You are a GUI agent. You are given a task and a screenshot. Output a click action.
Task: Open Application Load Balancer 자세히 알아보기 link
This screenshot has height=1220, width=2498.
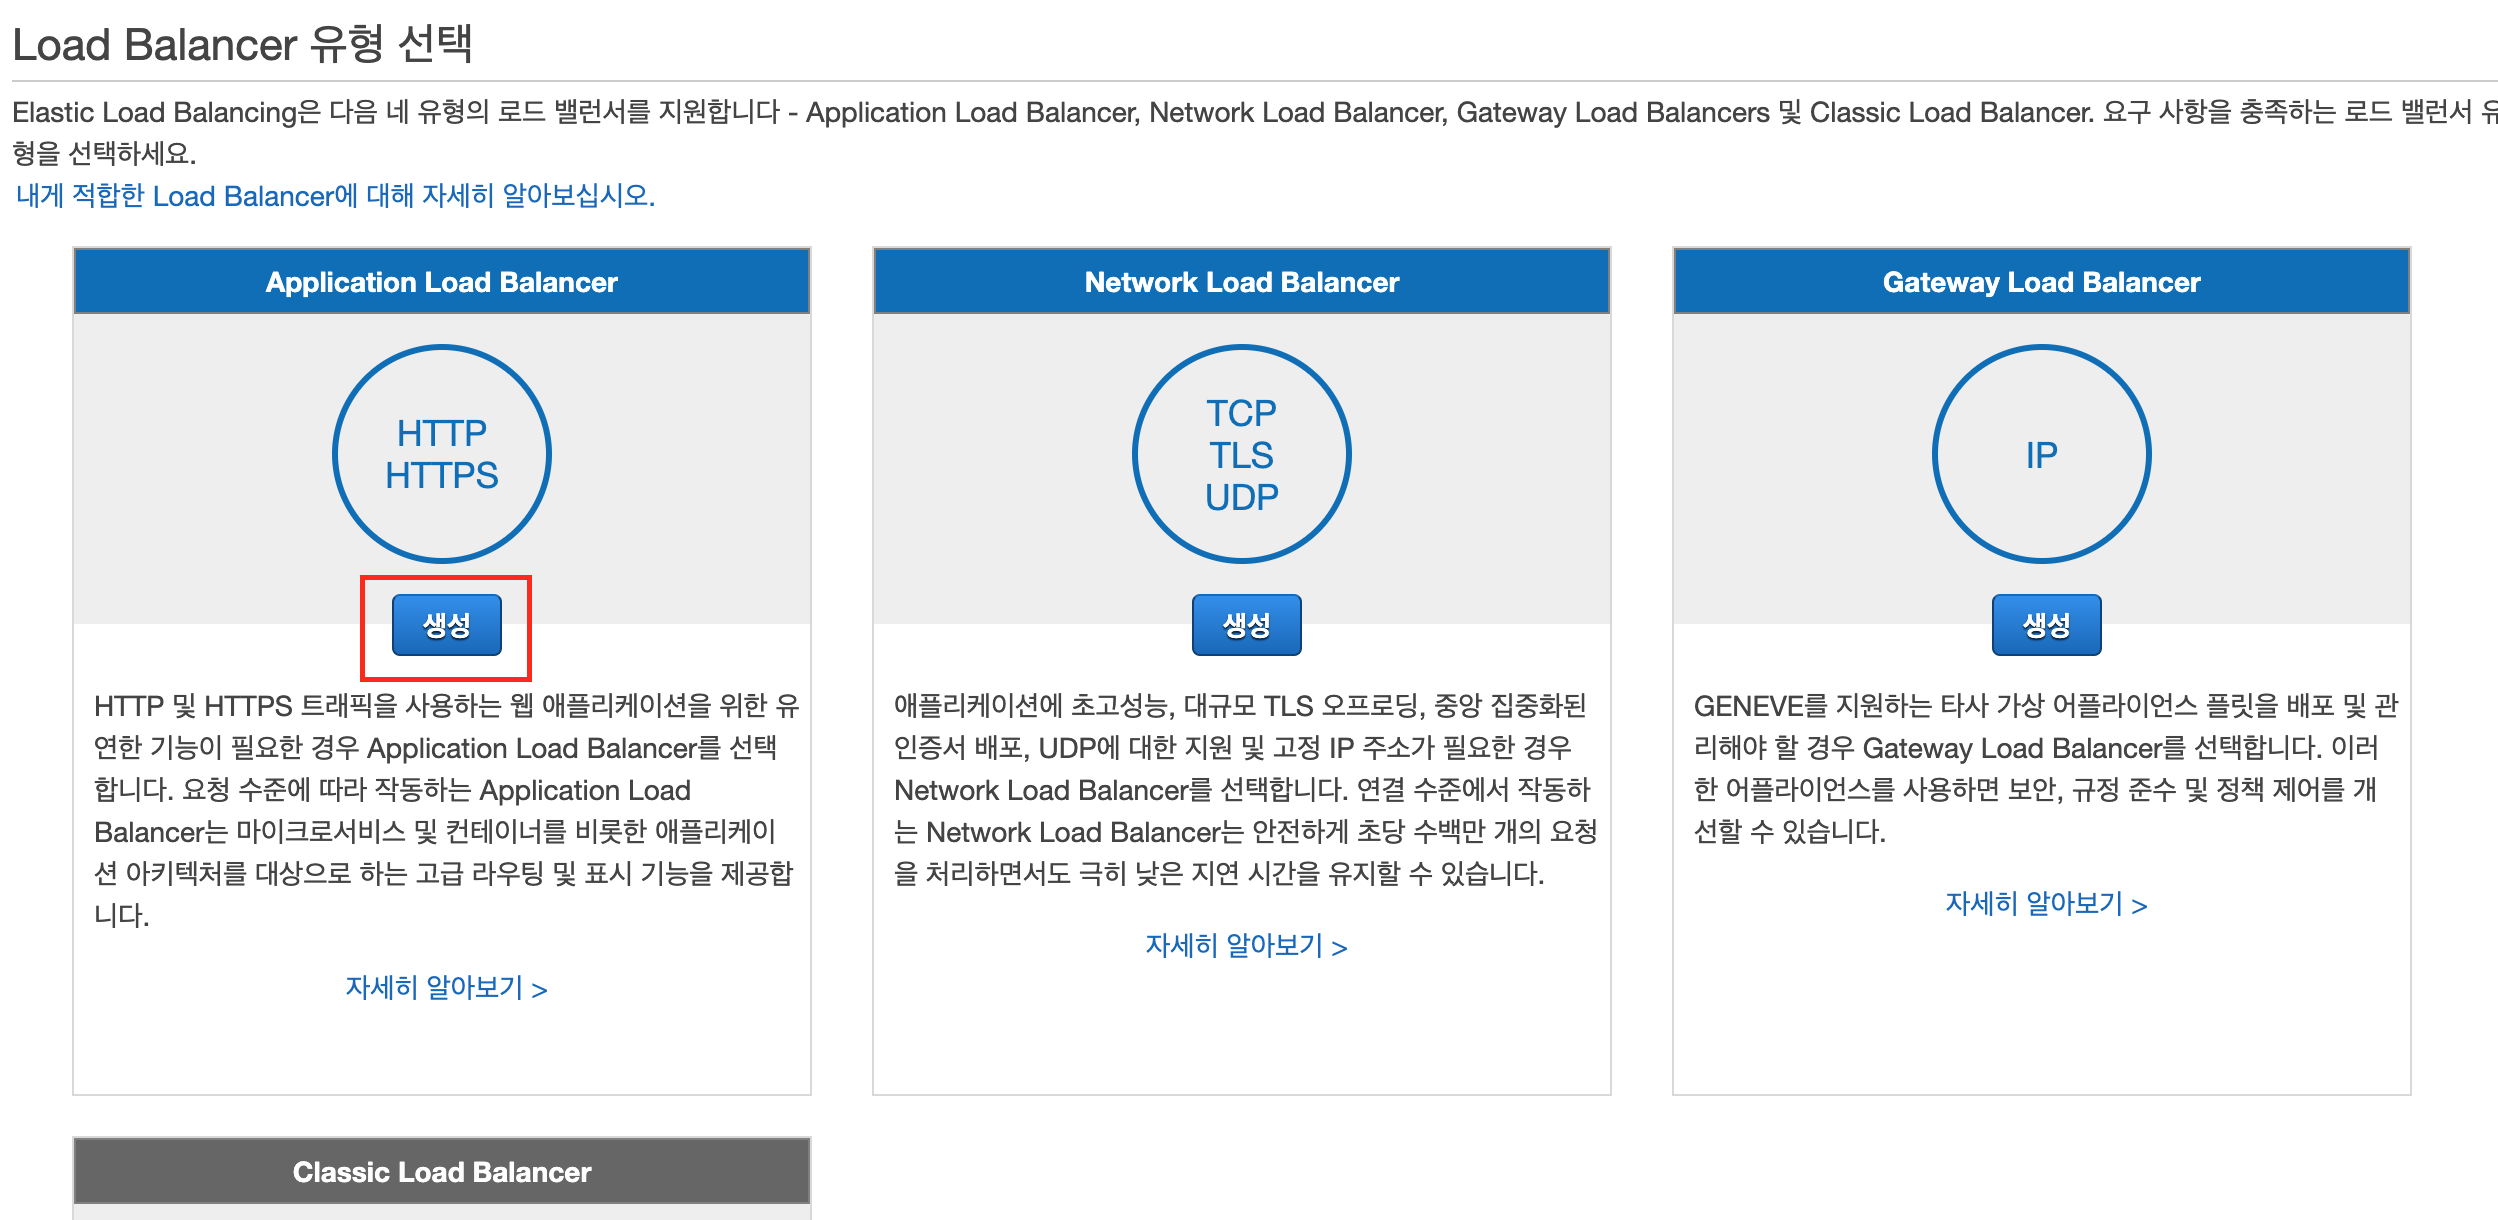coord(446,988)
